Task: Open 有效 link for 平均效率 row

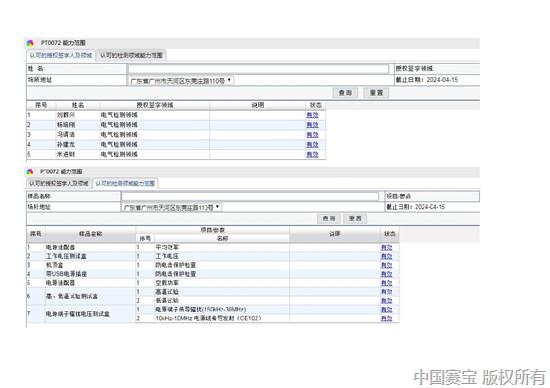Action: [387, 247]
